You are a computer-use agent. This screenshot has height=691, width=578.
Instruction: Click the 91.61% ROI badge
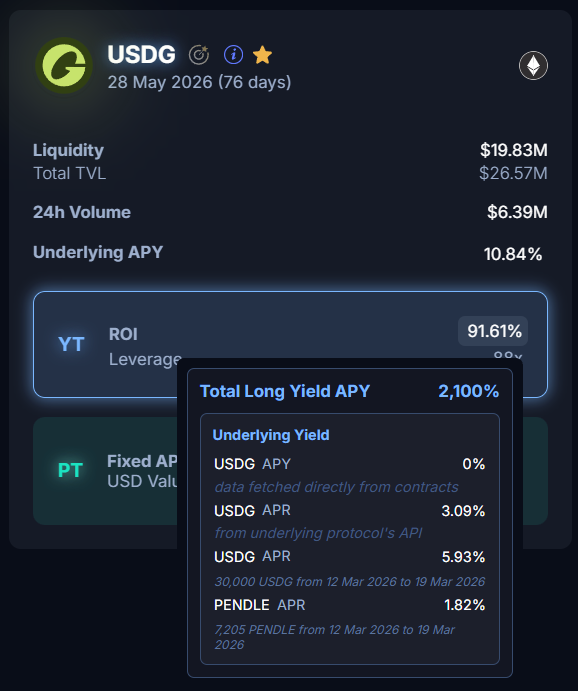tap(493, 331)
